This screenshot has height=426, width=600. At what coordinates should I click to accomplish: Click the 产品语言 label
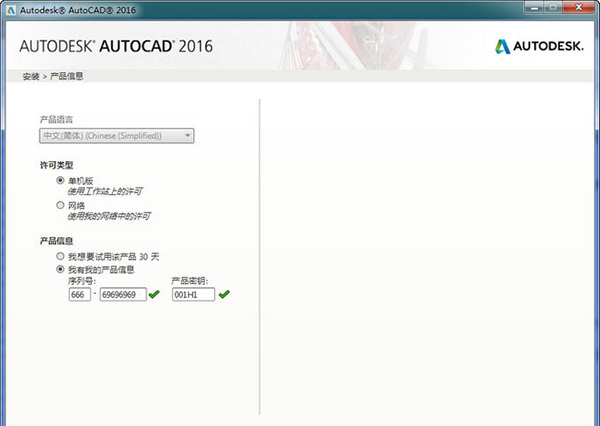[x=57, y=119]
